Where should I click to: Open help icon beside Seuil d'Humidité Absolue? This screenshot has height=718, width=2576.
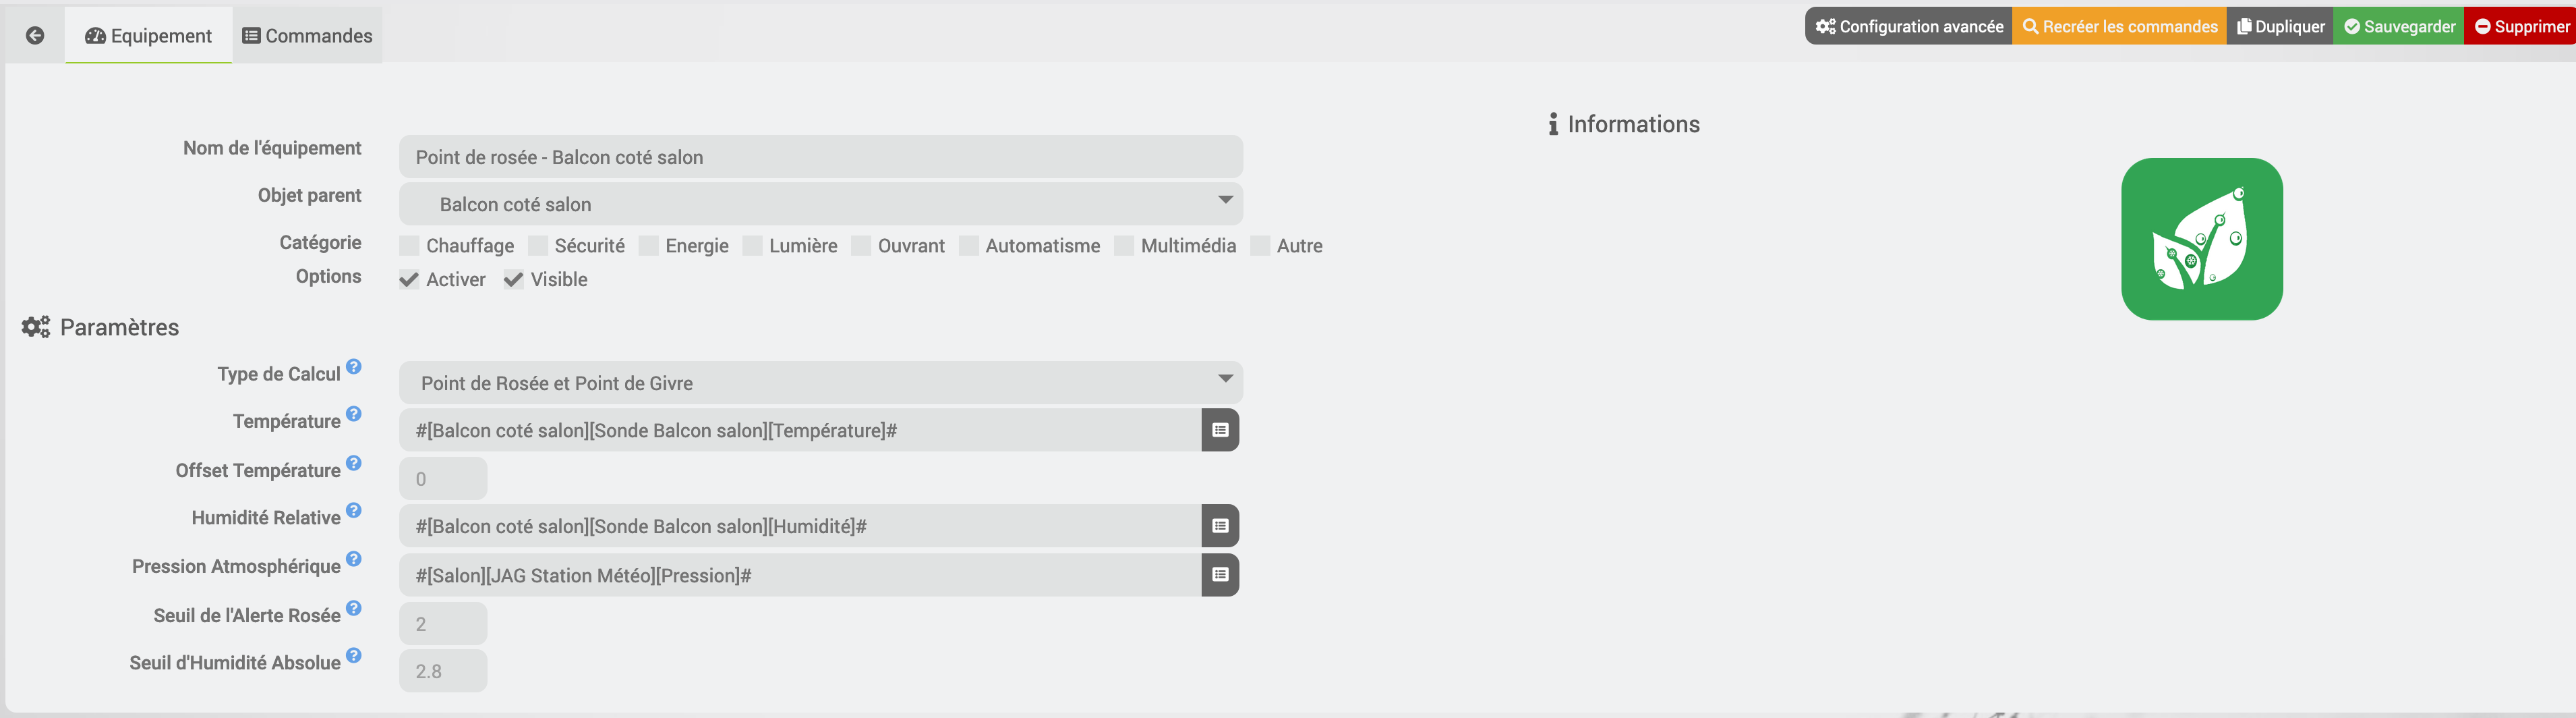pyautogui.click(x=354, y=656)
